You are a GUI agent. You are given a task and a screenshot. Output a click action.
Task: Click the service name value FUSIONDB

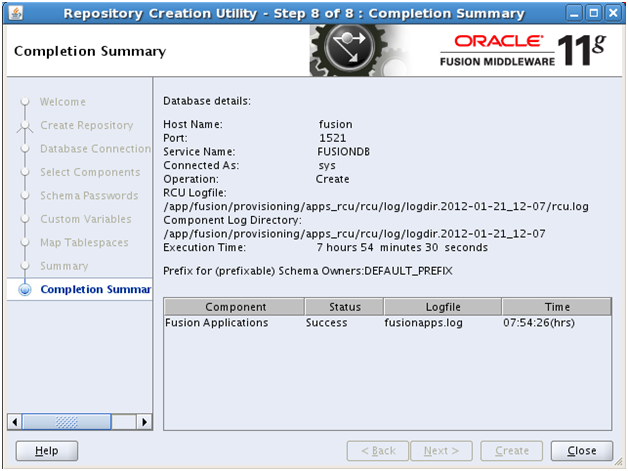coord(344,152)
